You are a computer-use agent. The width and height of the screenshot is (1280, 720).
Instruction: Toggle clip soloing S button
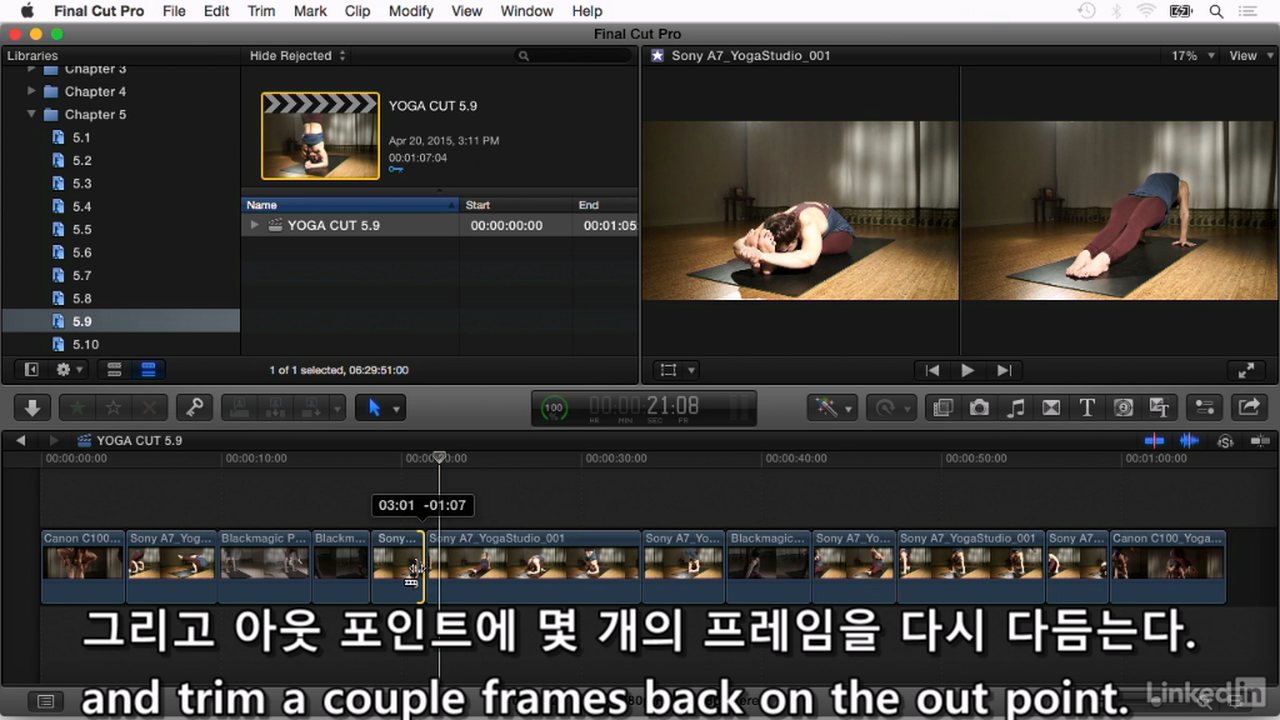tap(1225, 440)
